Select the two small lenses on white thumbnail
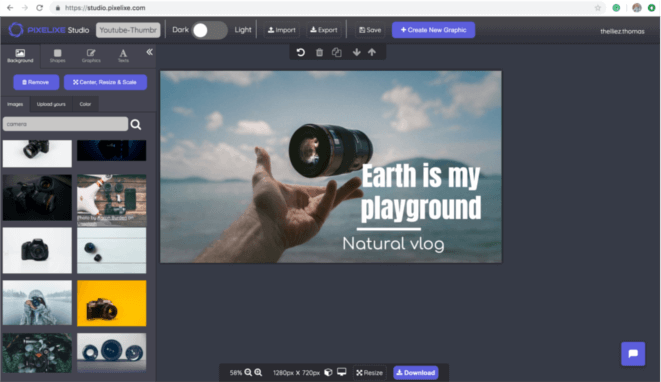 (x=112, y=250)
